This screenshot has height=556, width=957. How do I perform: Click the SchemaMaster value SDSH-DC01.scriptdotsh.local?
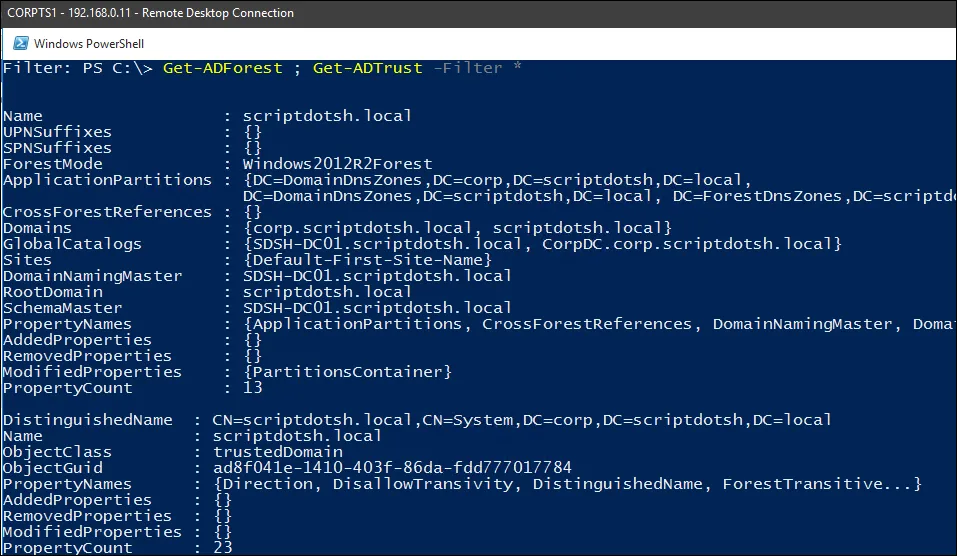tap(377, 308)
